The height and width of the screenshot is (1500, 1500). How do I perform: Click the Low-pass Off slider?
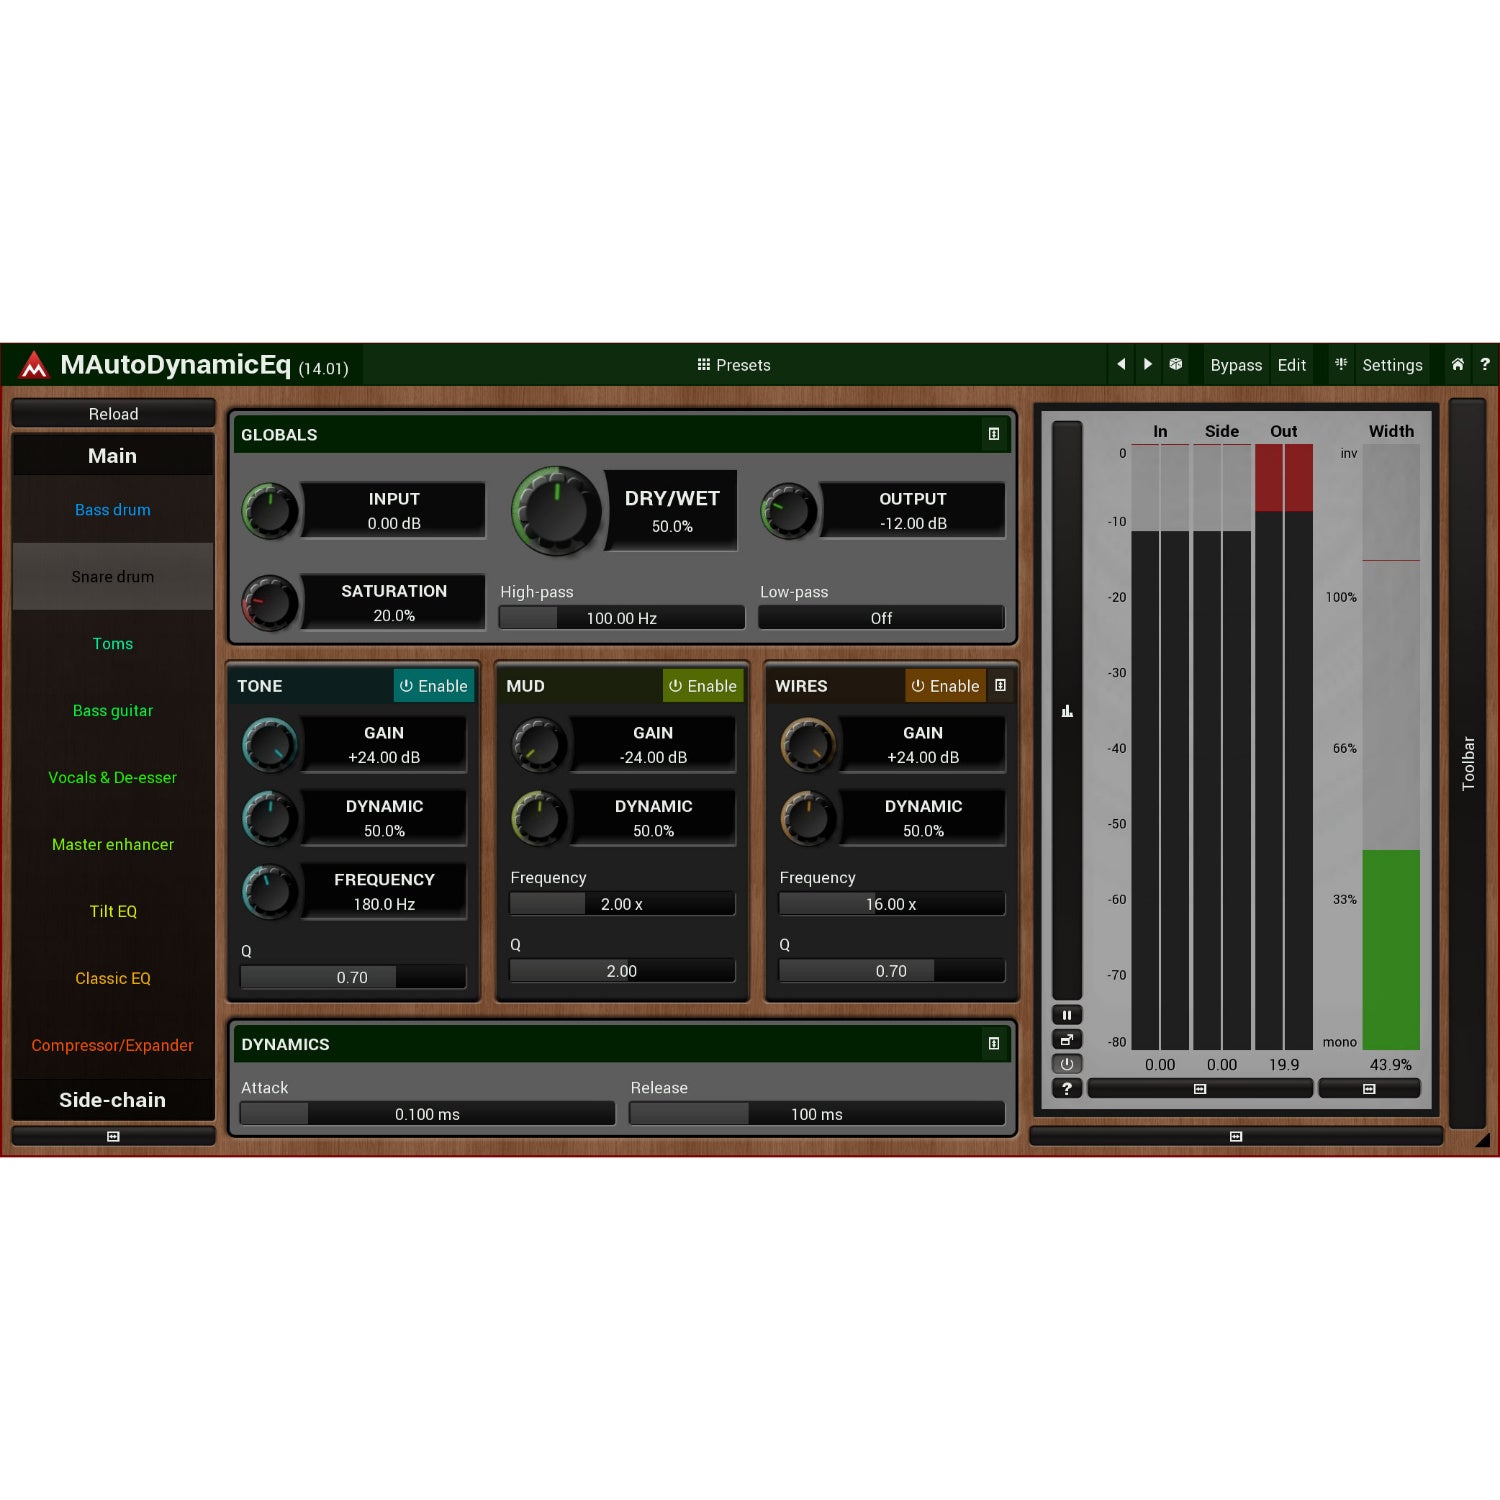881,618
